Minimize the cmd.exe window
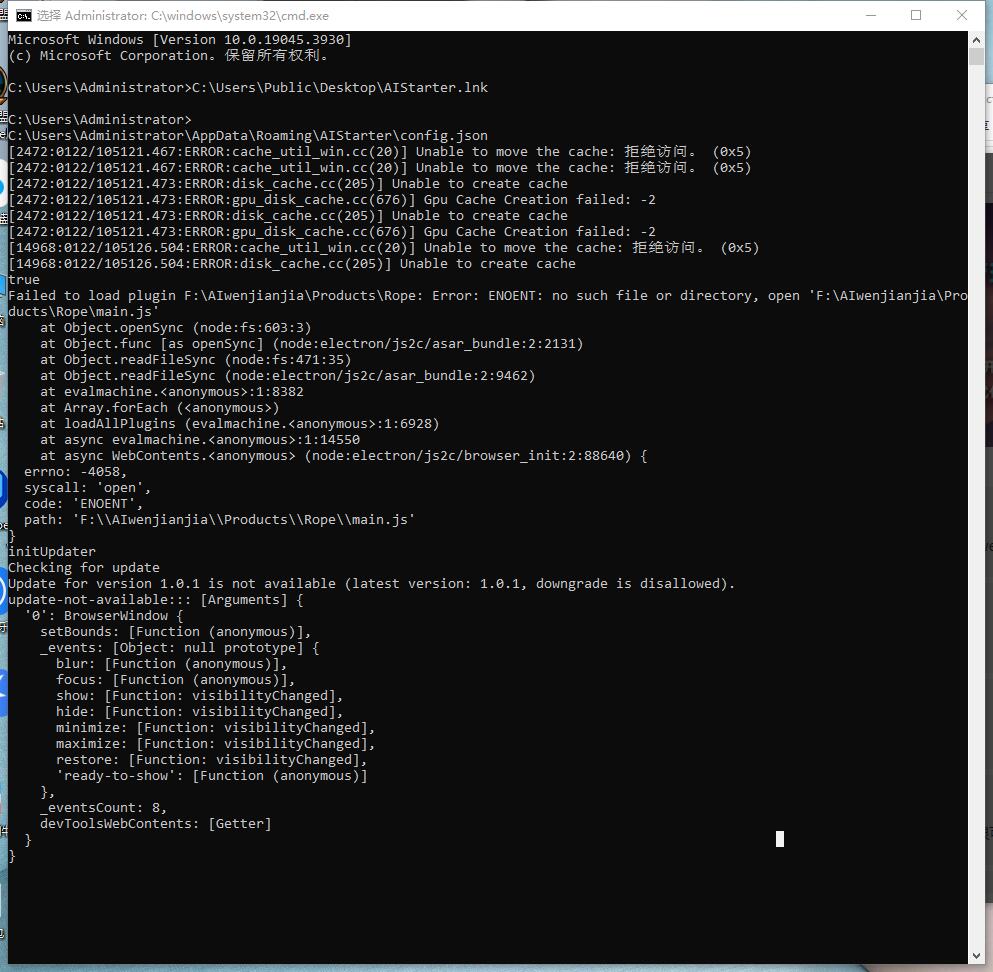Screen dimensions: 993x972 click(871, 16)
